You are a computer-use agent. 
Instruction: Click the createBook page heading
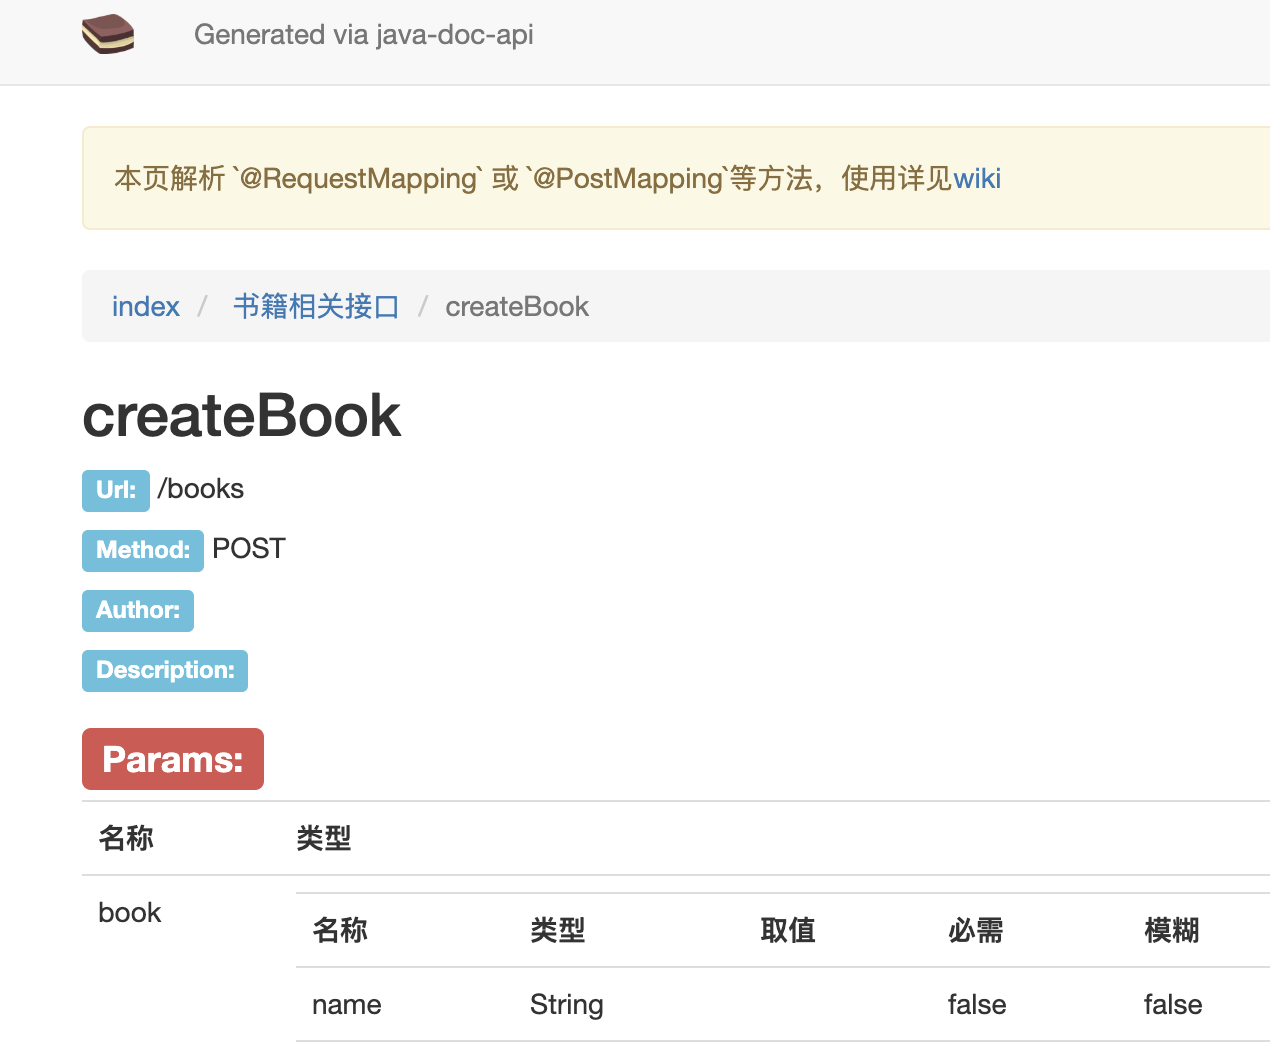point(240,415)
